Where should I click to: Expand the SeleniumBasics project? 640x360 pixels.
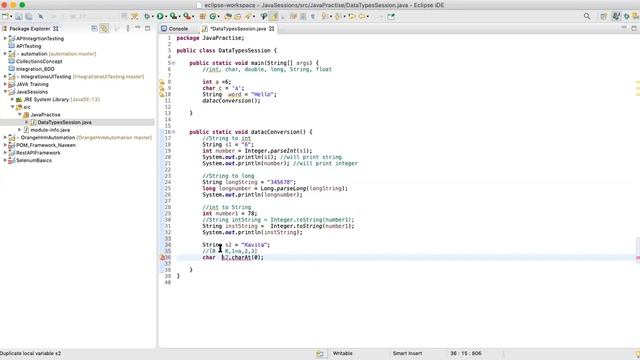point(5,160)
